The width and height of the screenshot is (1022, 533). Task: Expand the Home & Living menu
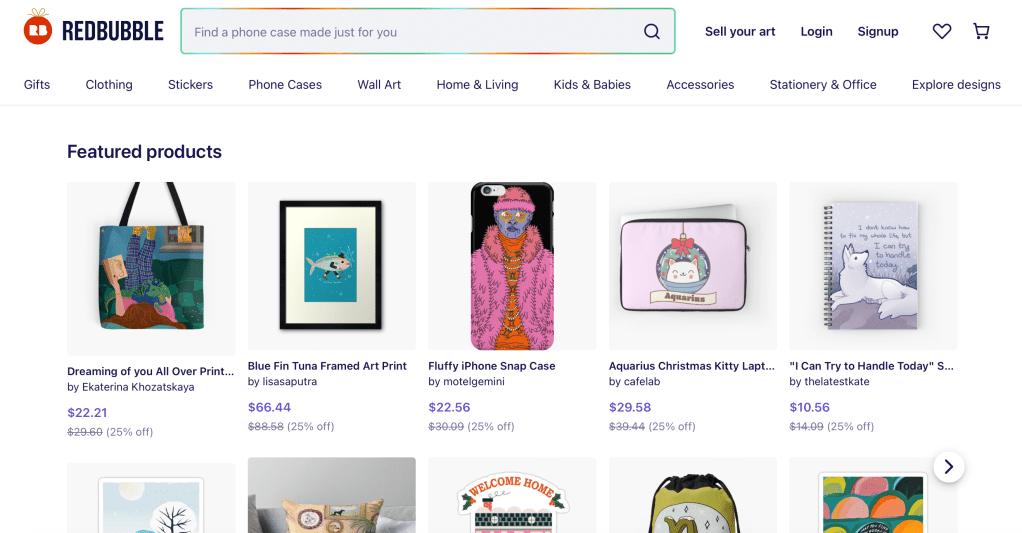[477, 85]
